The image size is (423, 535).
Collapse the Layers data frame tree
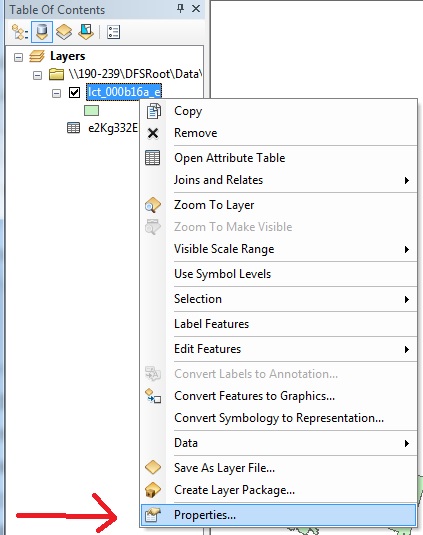click(x=18, y=57)
